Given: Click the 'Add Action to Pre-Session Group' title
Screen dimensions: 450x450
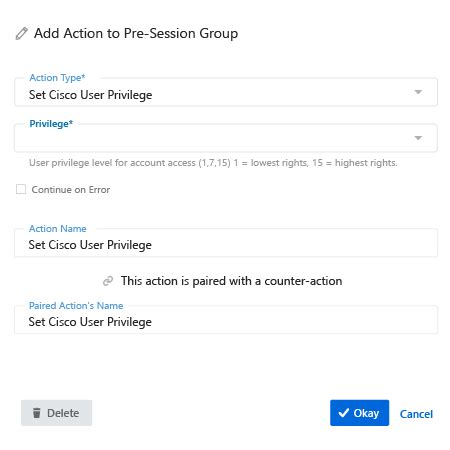Looking at the screenshot, I should point(136,34).
